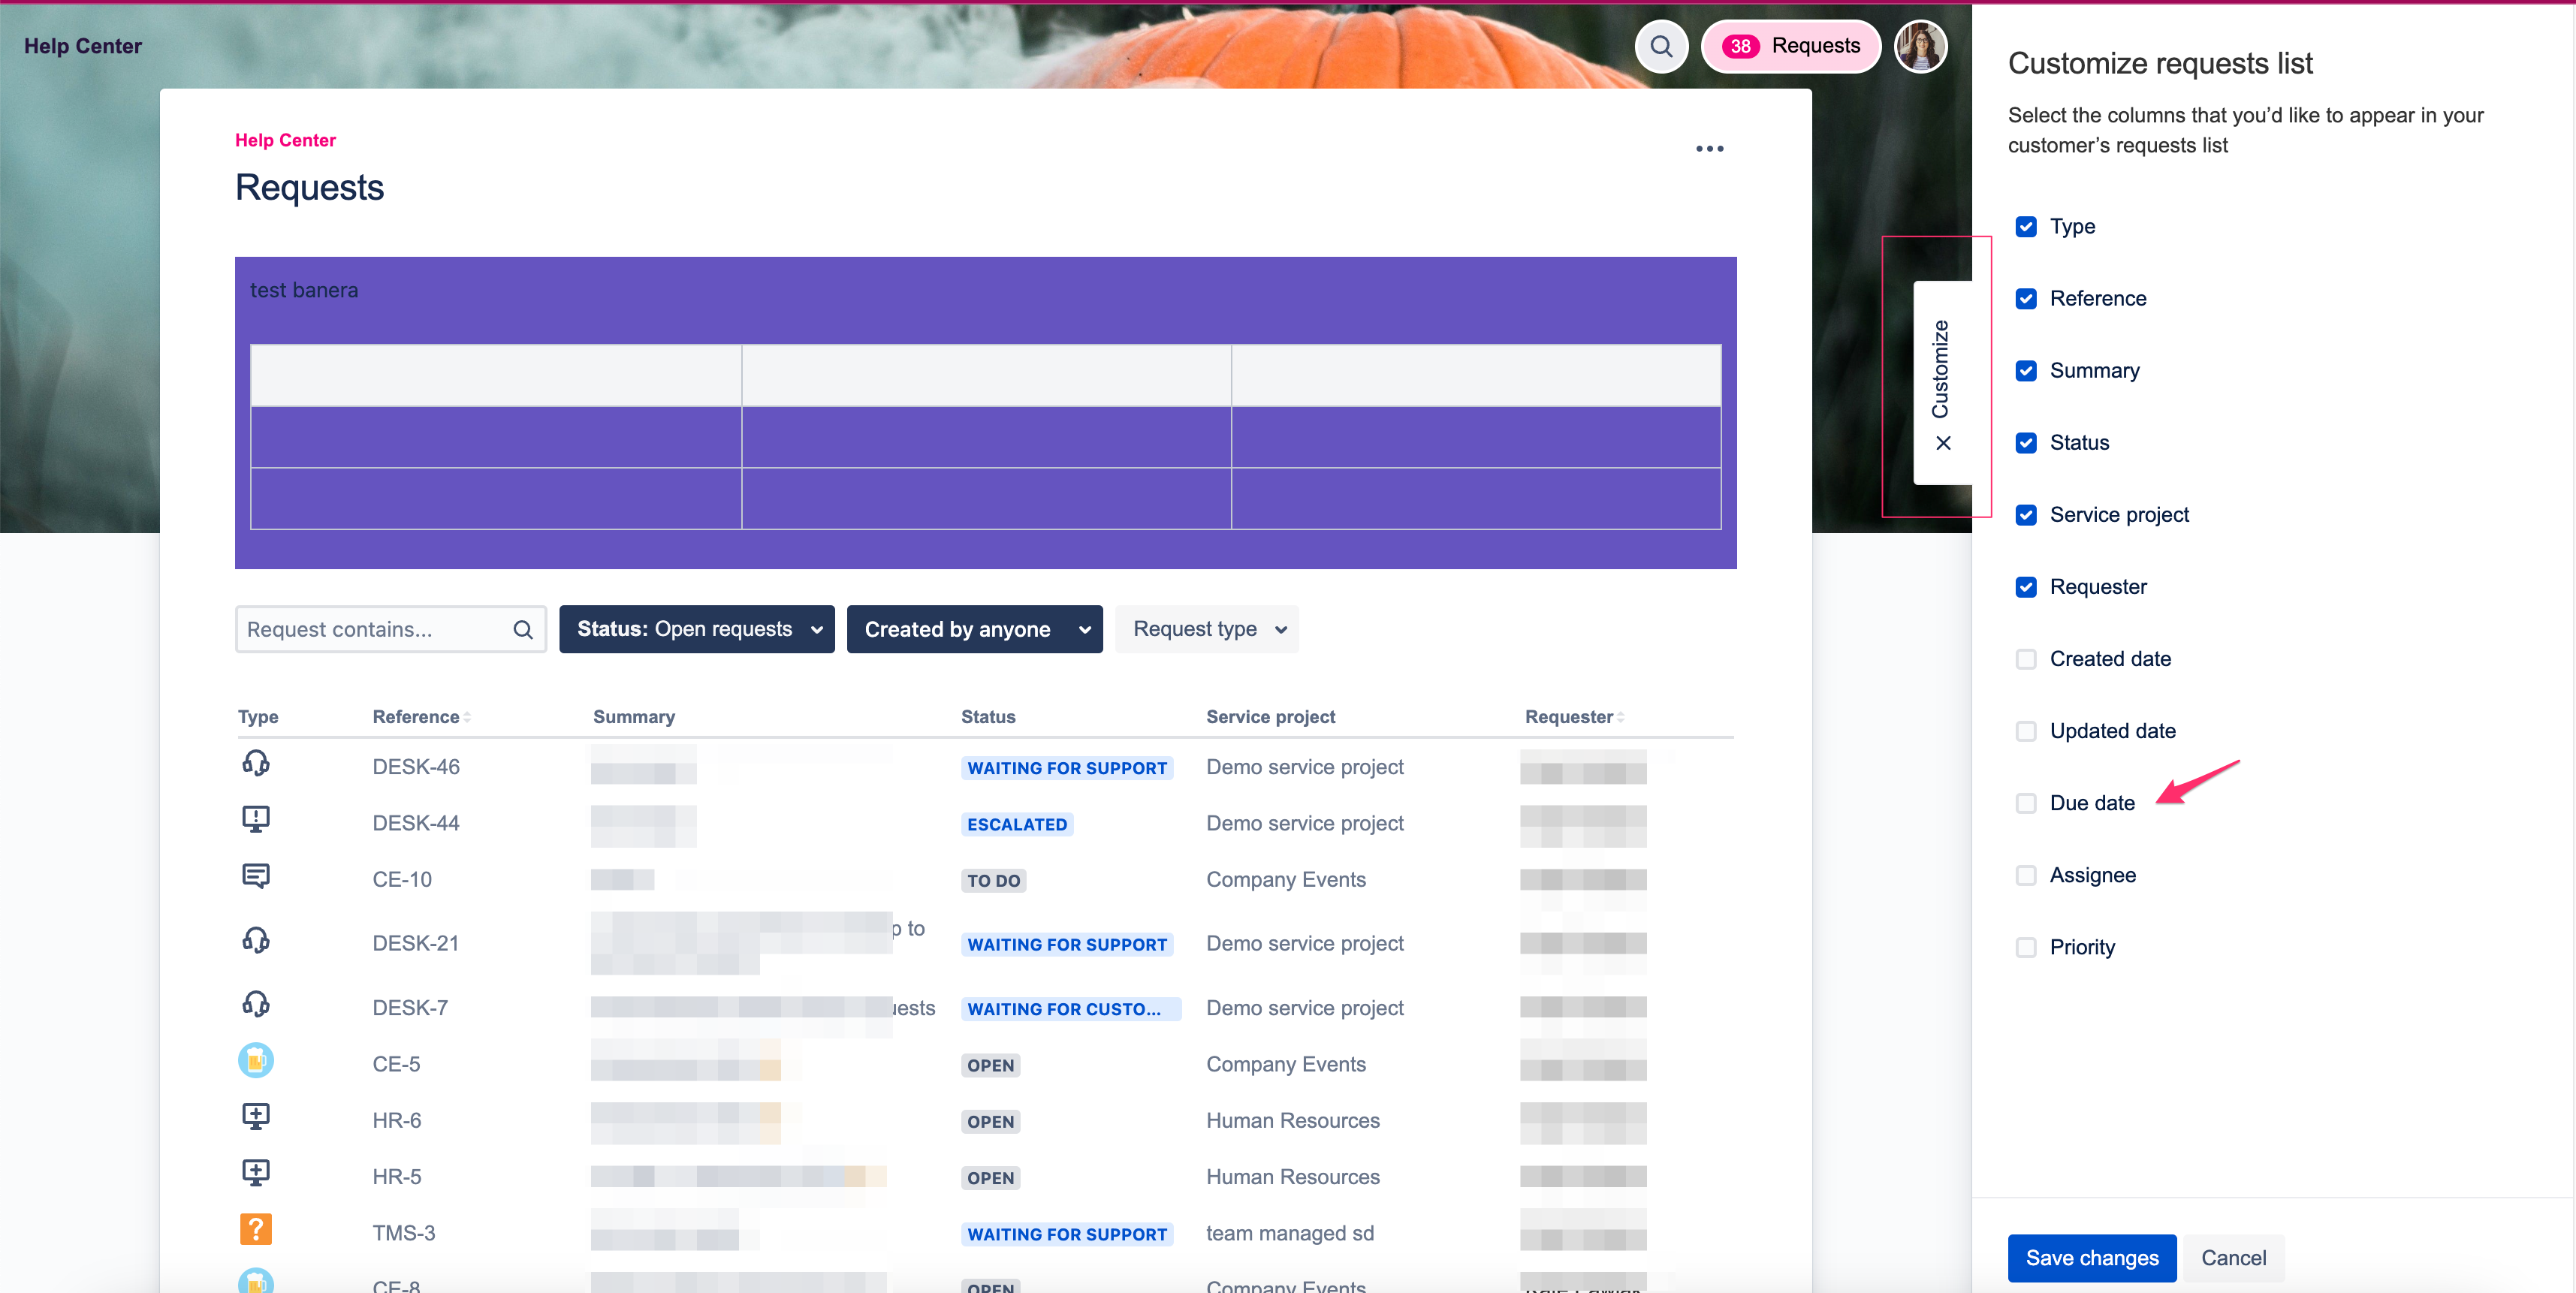
Task: Expand the Status: Open requests dropdown
Action: click(x=696, y=629)
